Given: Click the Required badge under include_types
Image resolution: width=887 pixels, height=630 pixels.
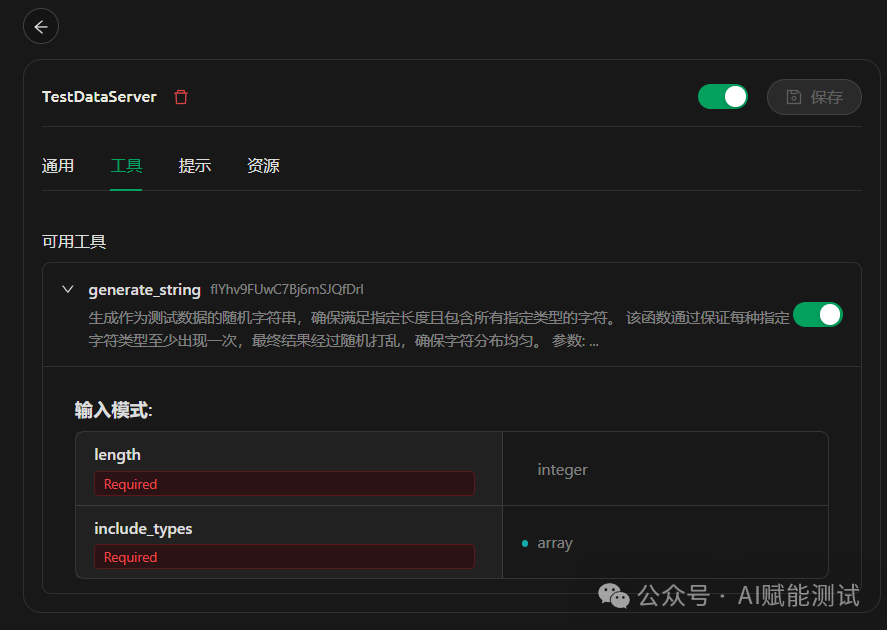Looking at the screenshot, I should click(131, 557).
